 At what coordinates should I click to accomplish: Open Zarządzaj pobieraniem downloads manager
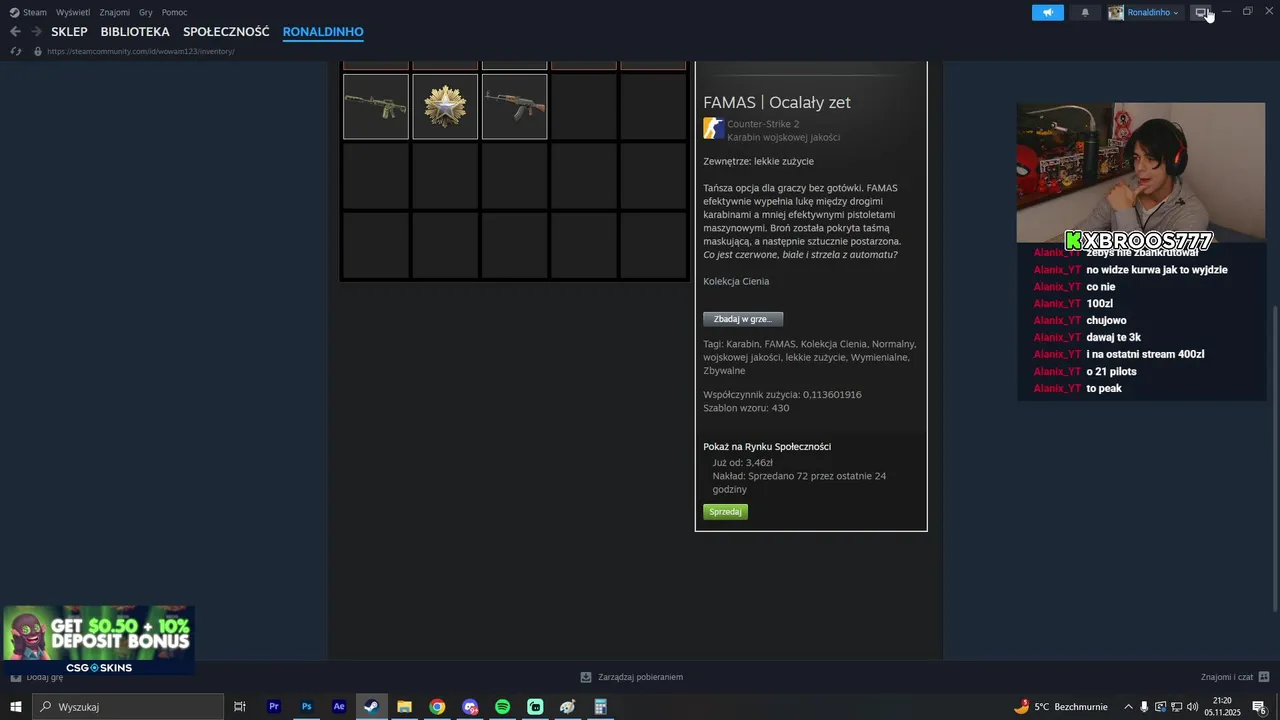tap(632, 677)
